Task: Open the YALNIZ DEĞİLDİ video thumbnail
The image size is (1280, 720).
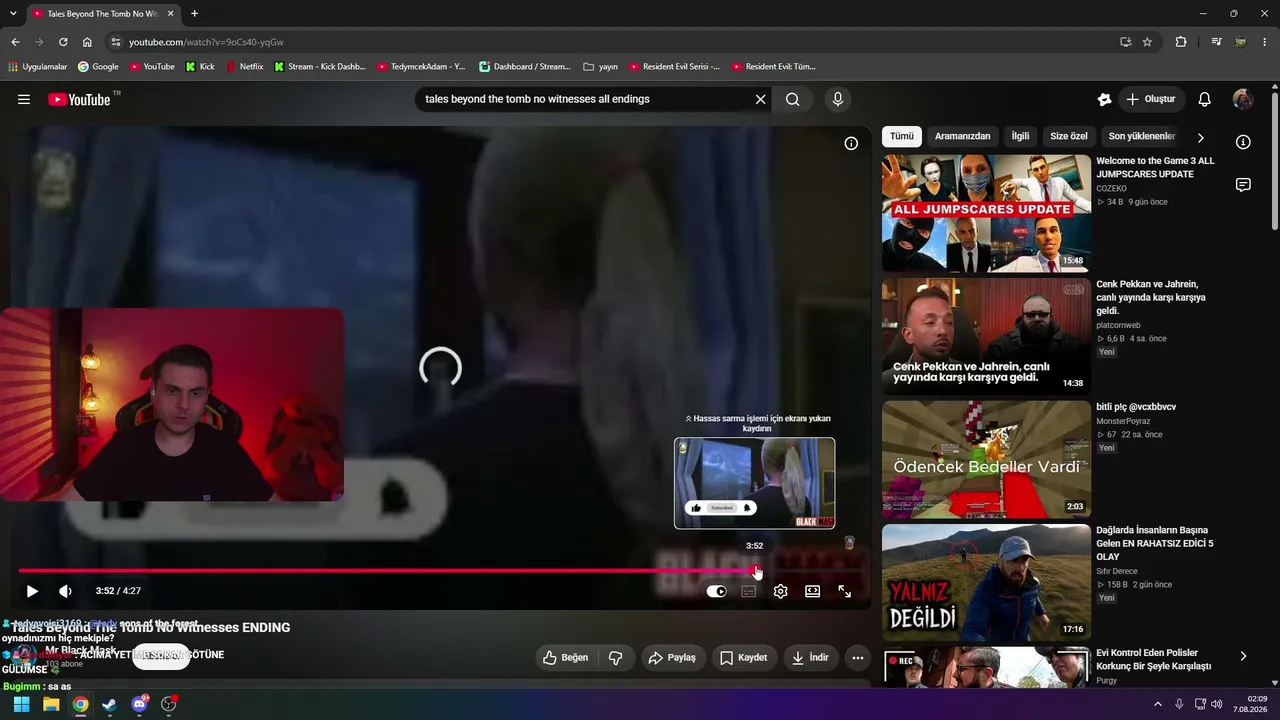Action: click(986, 583)
